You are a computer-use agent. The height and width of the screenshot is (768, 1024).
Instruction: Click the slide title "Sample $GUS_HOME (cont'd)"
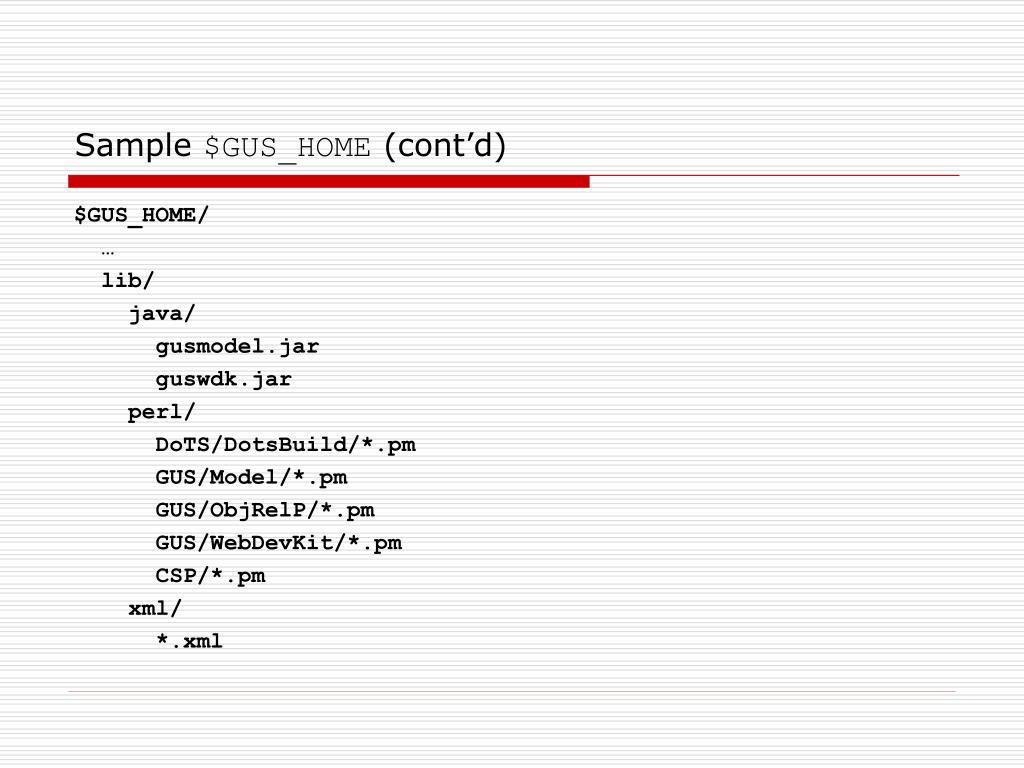point(291,146)
